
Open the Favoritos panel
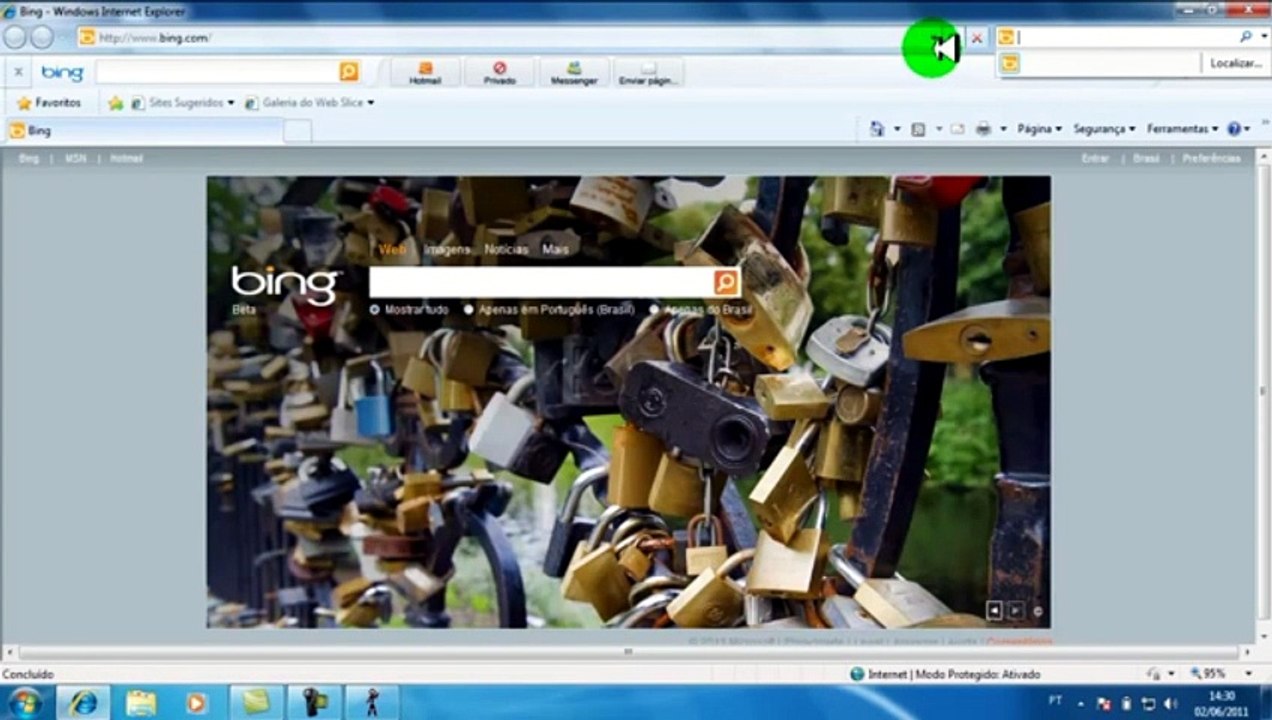[x=48, y=102]
